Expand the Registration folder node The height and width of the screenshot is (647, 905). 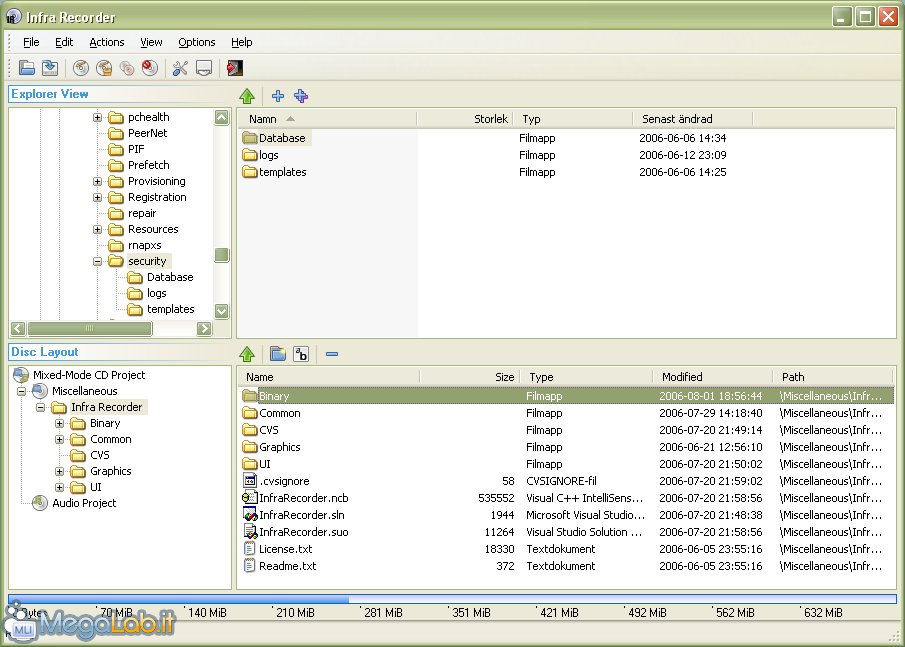(x=98, y=197)
